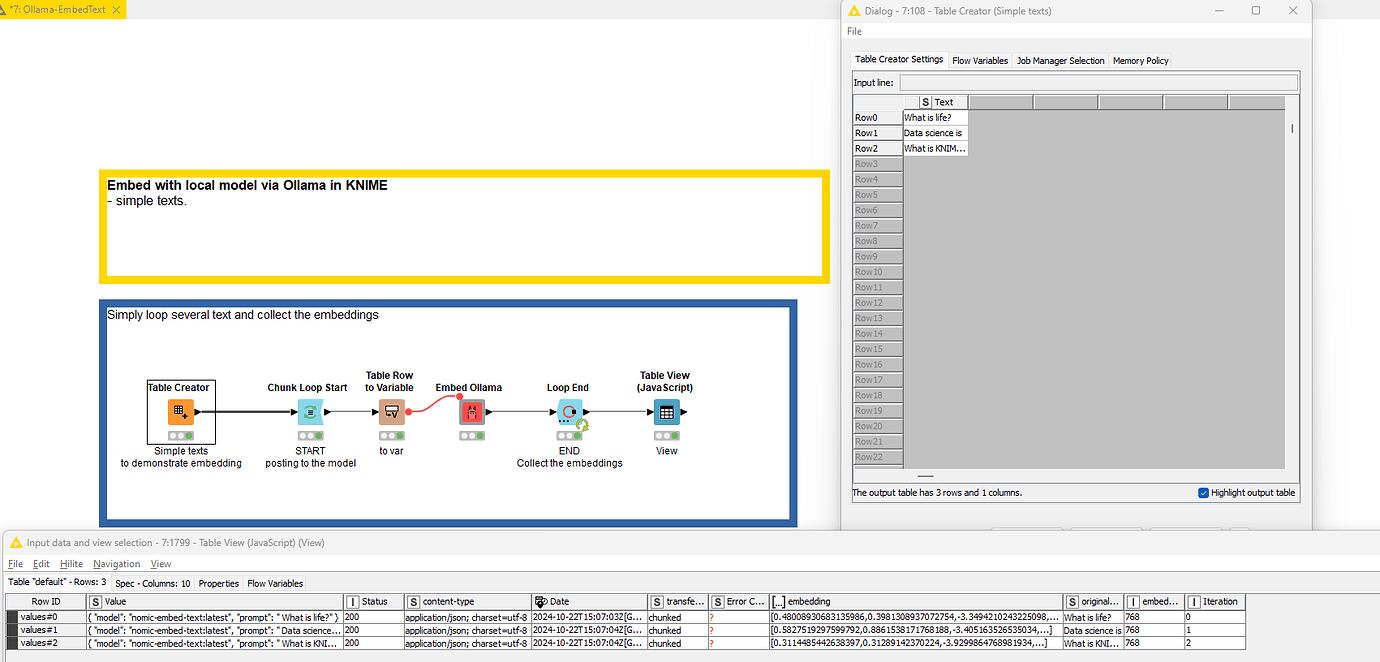Viewport: 1380px width, 662px height.
Task: Select the Row0 cell containing What is life?
Action: point(933,117)
